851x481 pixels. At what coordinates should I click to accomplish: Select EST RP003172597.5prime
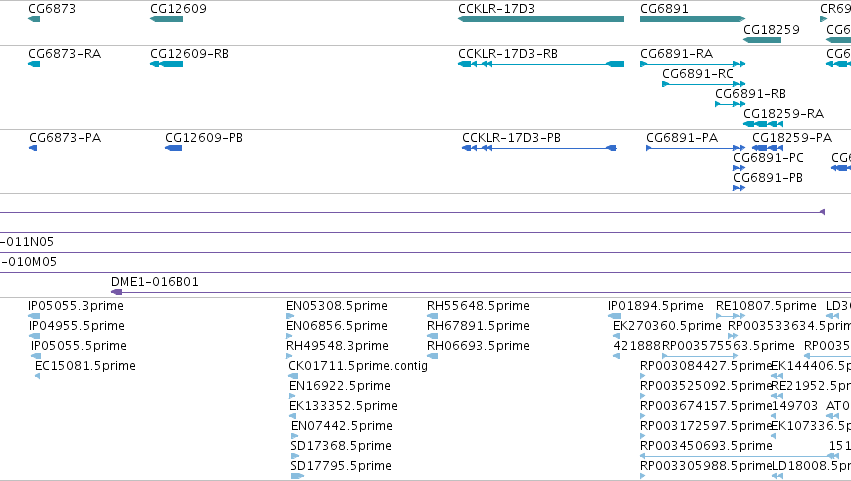[706, 426]
